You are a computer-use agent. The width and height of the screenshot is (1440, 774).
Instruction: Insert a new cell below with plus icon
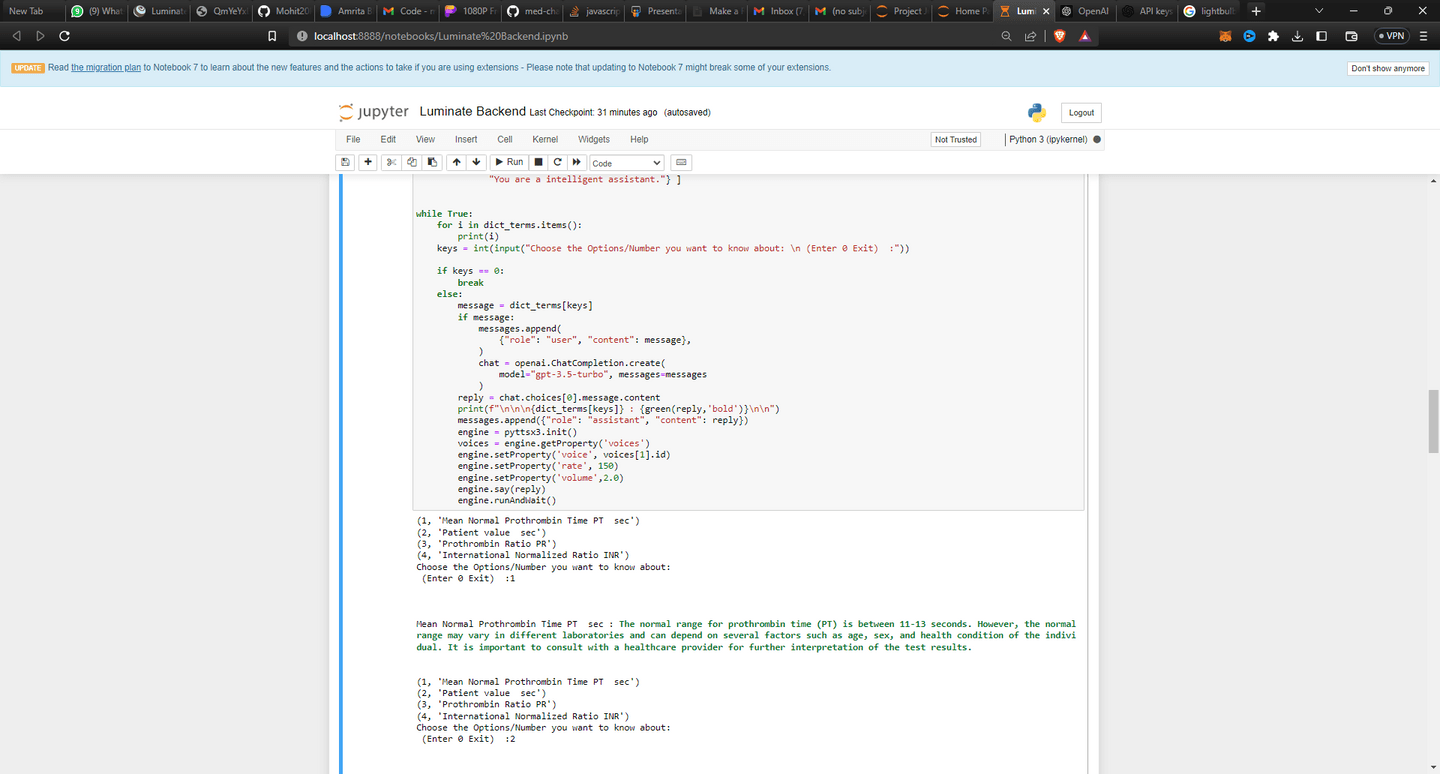pyautogui.click(x=368, y=162)
